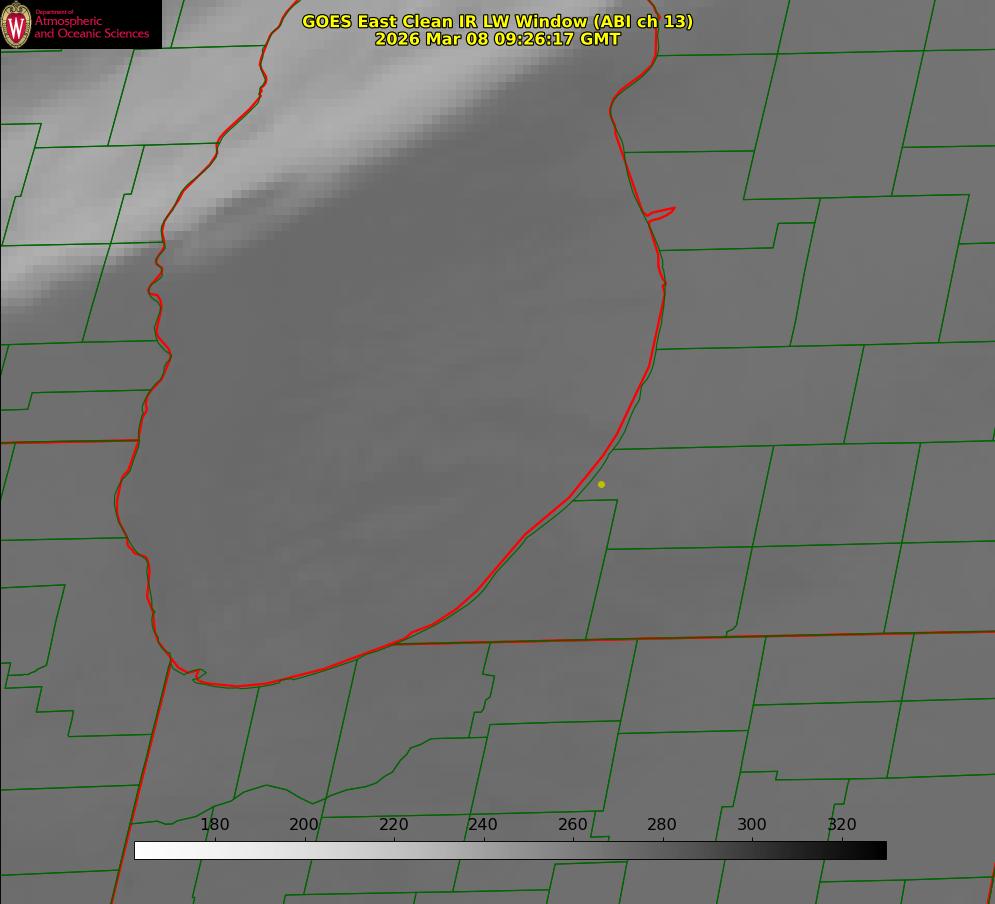Viewport: 995px width, 904px height.
Task: Select the 280 temperature scale label
Action: [662, 825]
